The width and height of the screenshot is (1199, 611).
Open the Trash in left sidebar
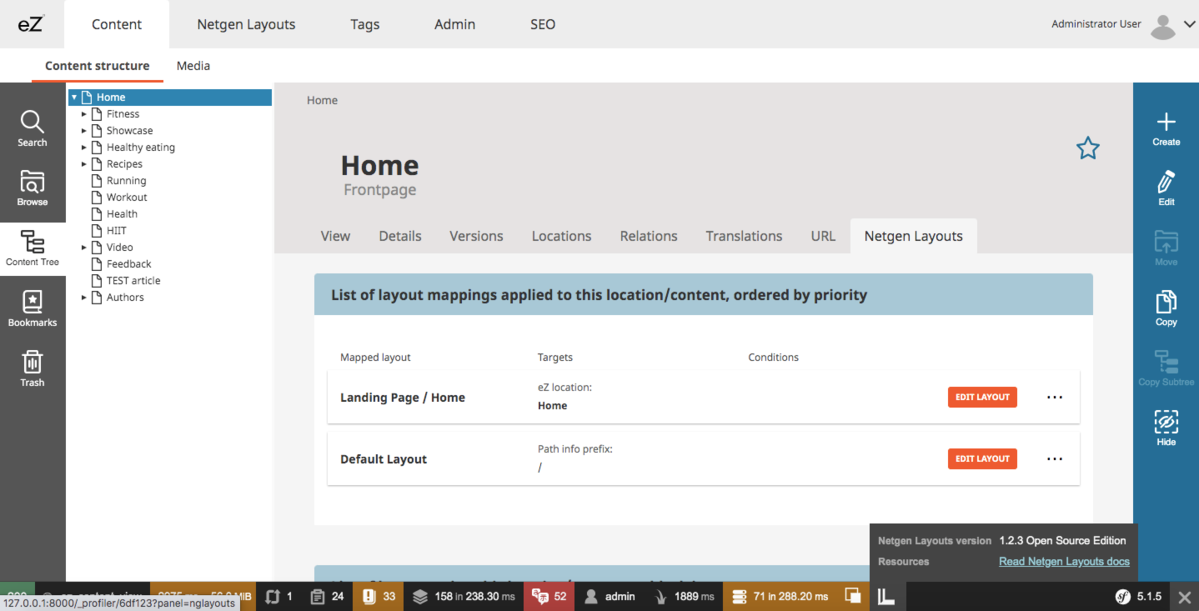pos(32,368)
